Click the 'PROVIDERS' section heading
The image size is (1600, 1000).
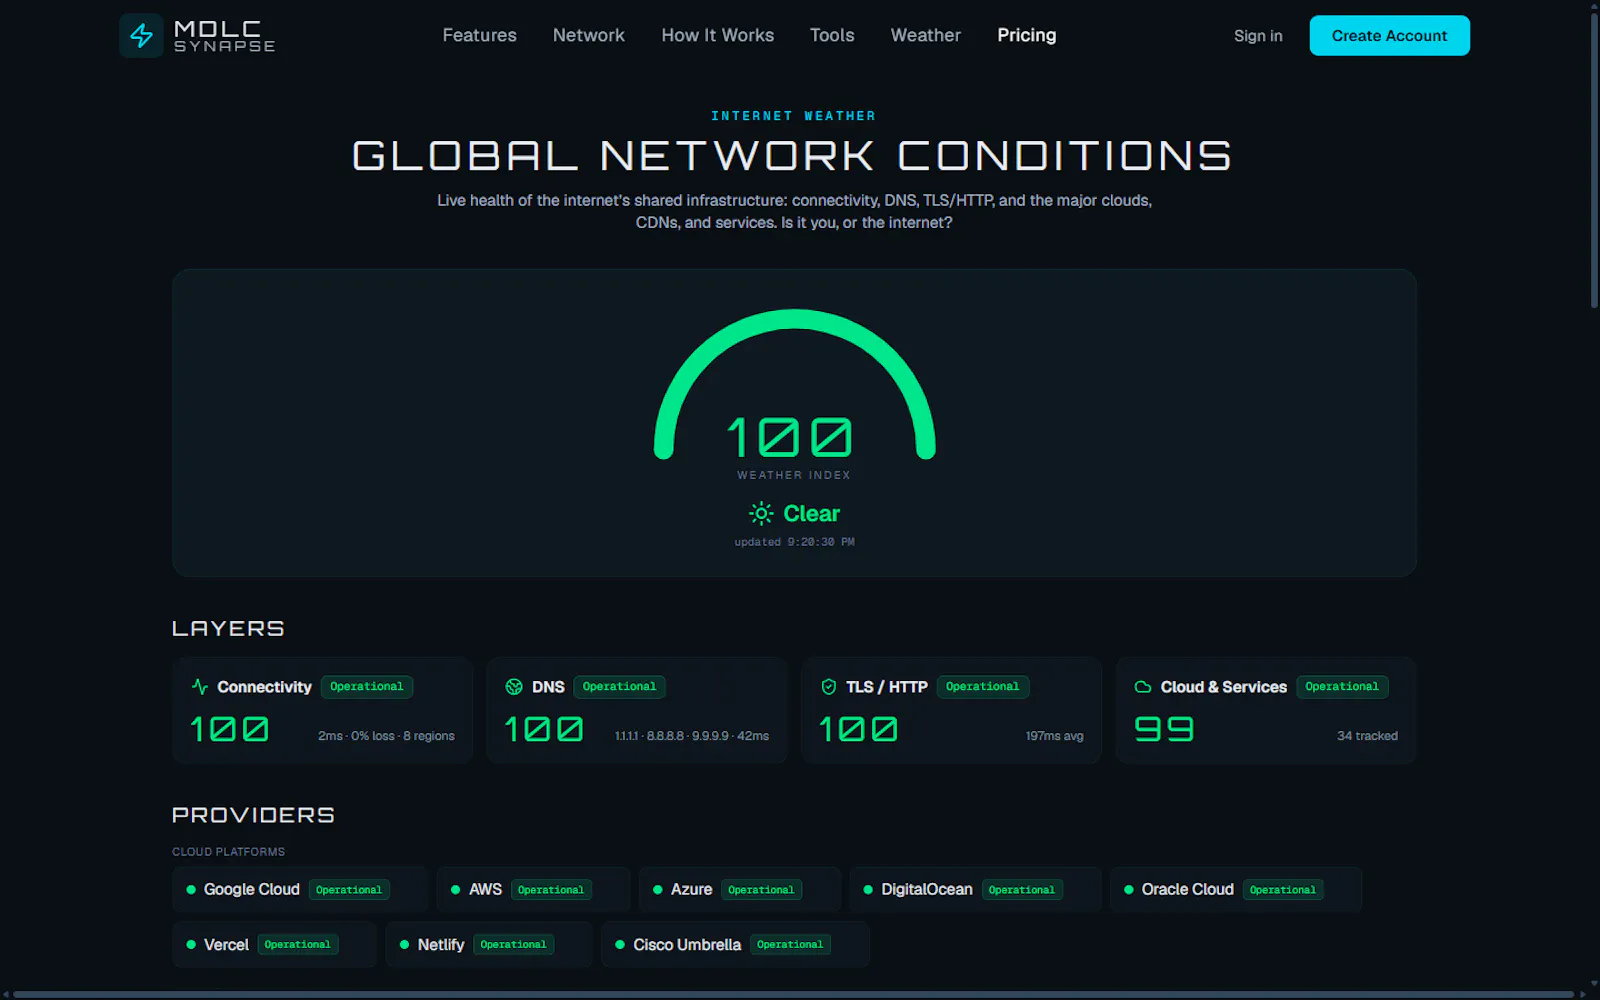coord(253,815)
